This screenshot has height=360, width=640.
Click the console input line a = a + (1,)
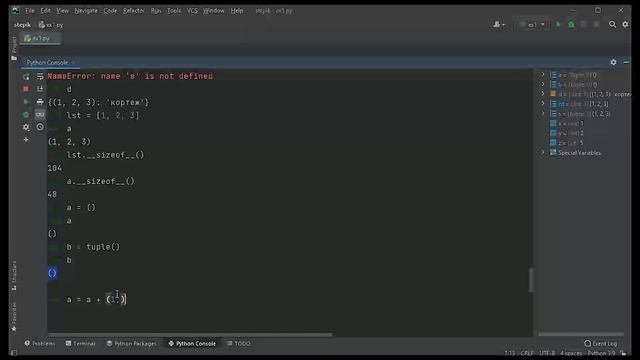pyautogui.click(x=96, y=300)
